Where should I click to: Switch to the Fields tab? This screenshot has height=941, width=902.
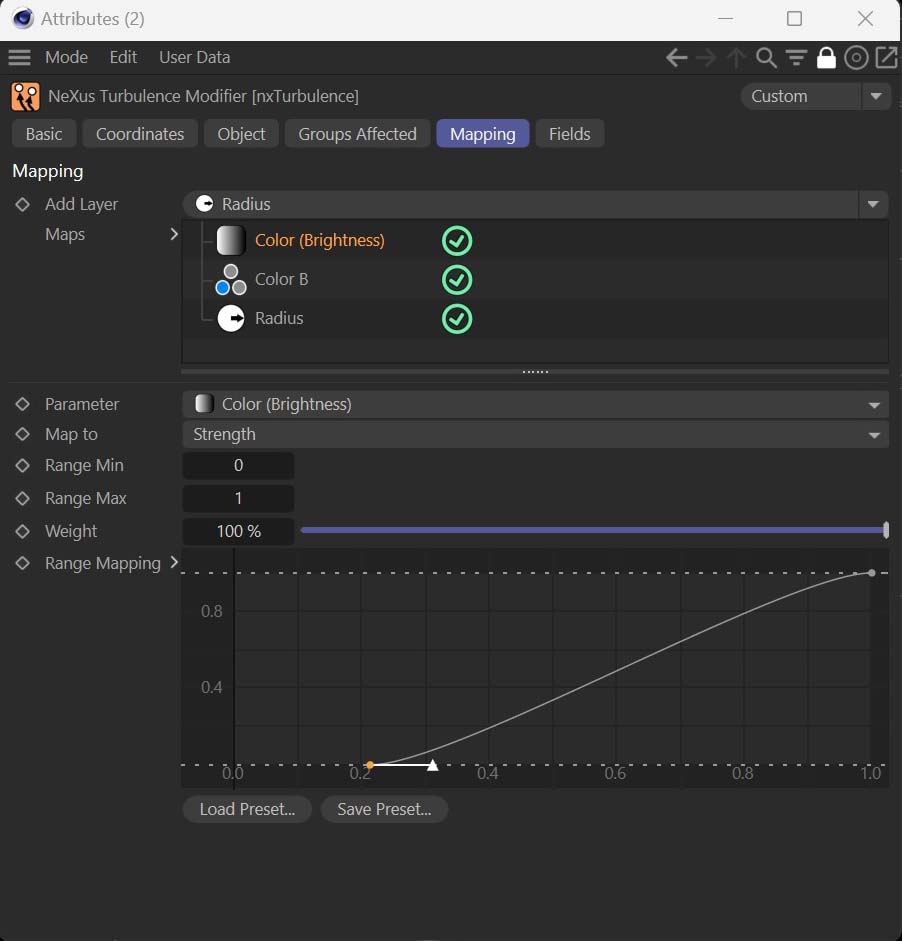[x=569, y=134]
